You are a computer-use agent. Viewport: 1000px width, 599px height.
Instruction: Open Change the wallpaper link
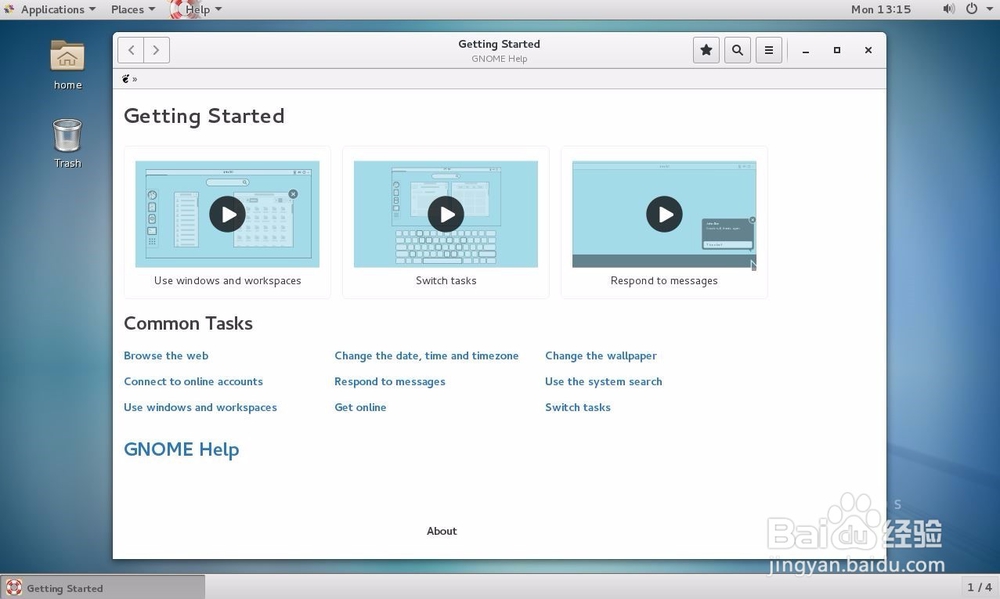(601, 356)
